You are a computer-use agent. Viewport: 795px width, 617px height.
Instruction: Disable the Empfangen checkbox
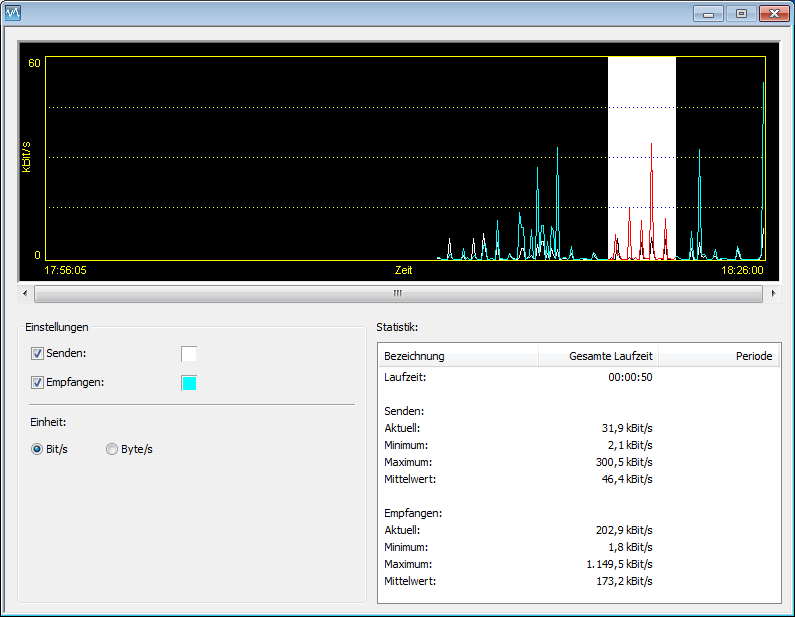(38, 382)
